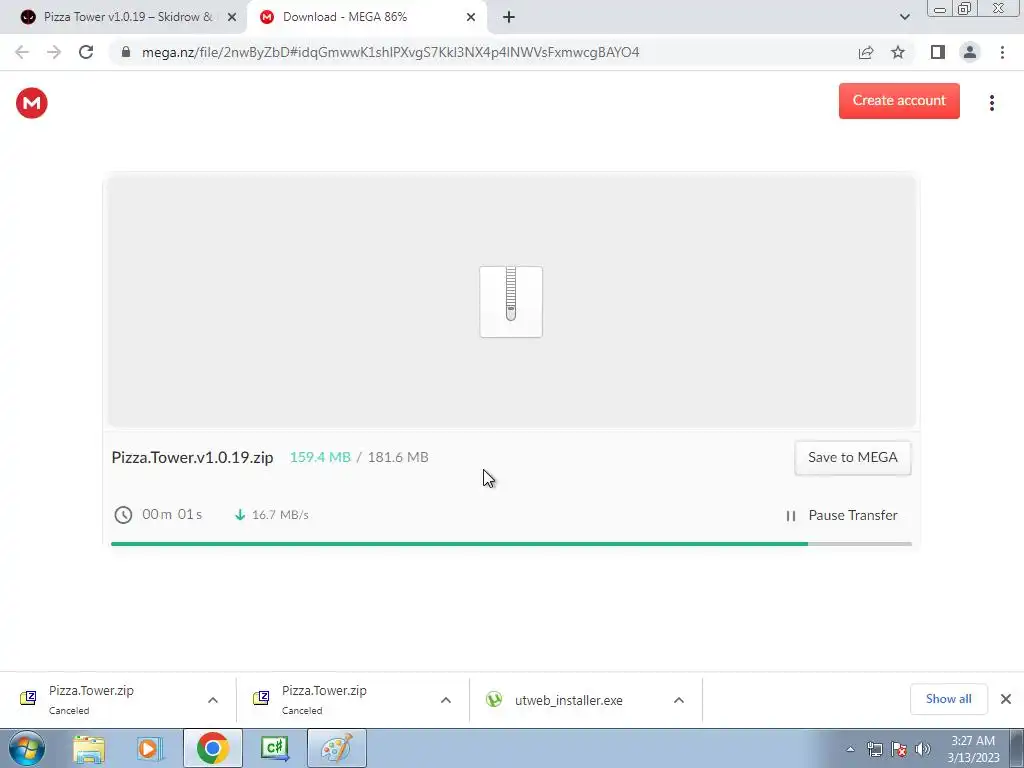
Task: Save the file to MEGA
Action: coord(852,457)
